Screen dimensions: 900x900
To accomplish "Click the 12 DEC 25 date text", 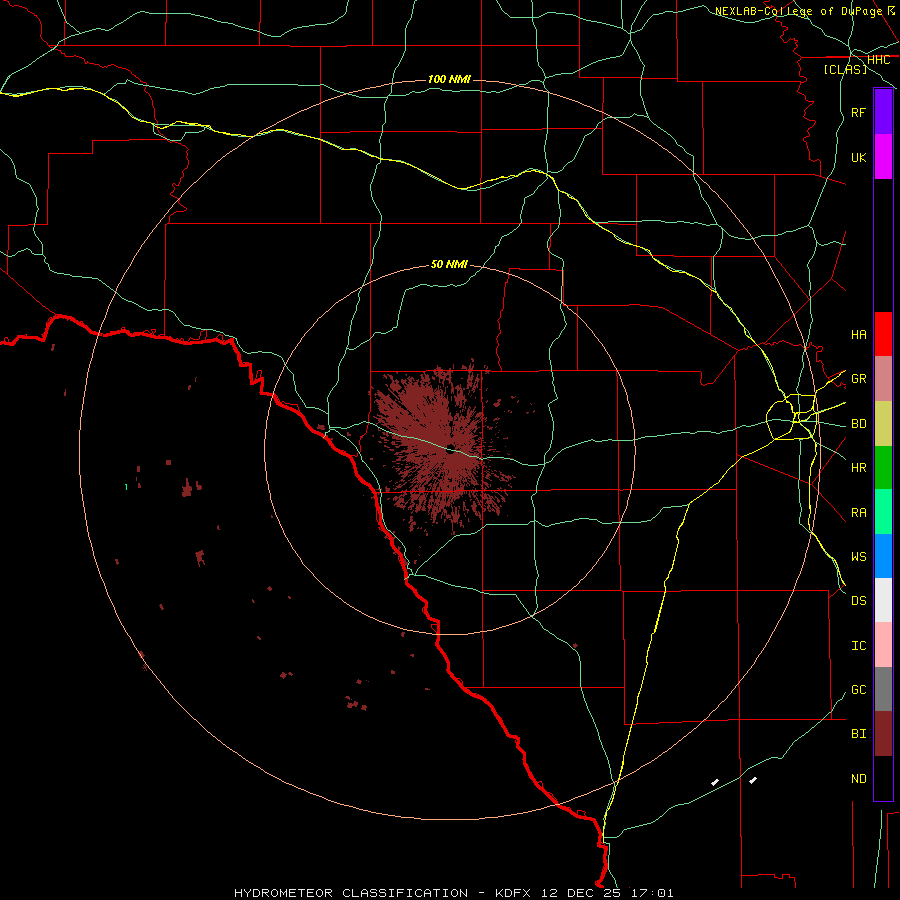I will point(581,893).
